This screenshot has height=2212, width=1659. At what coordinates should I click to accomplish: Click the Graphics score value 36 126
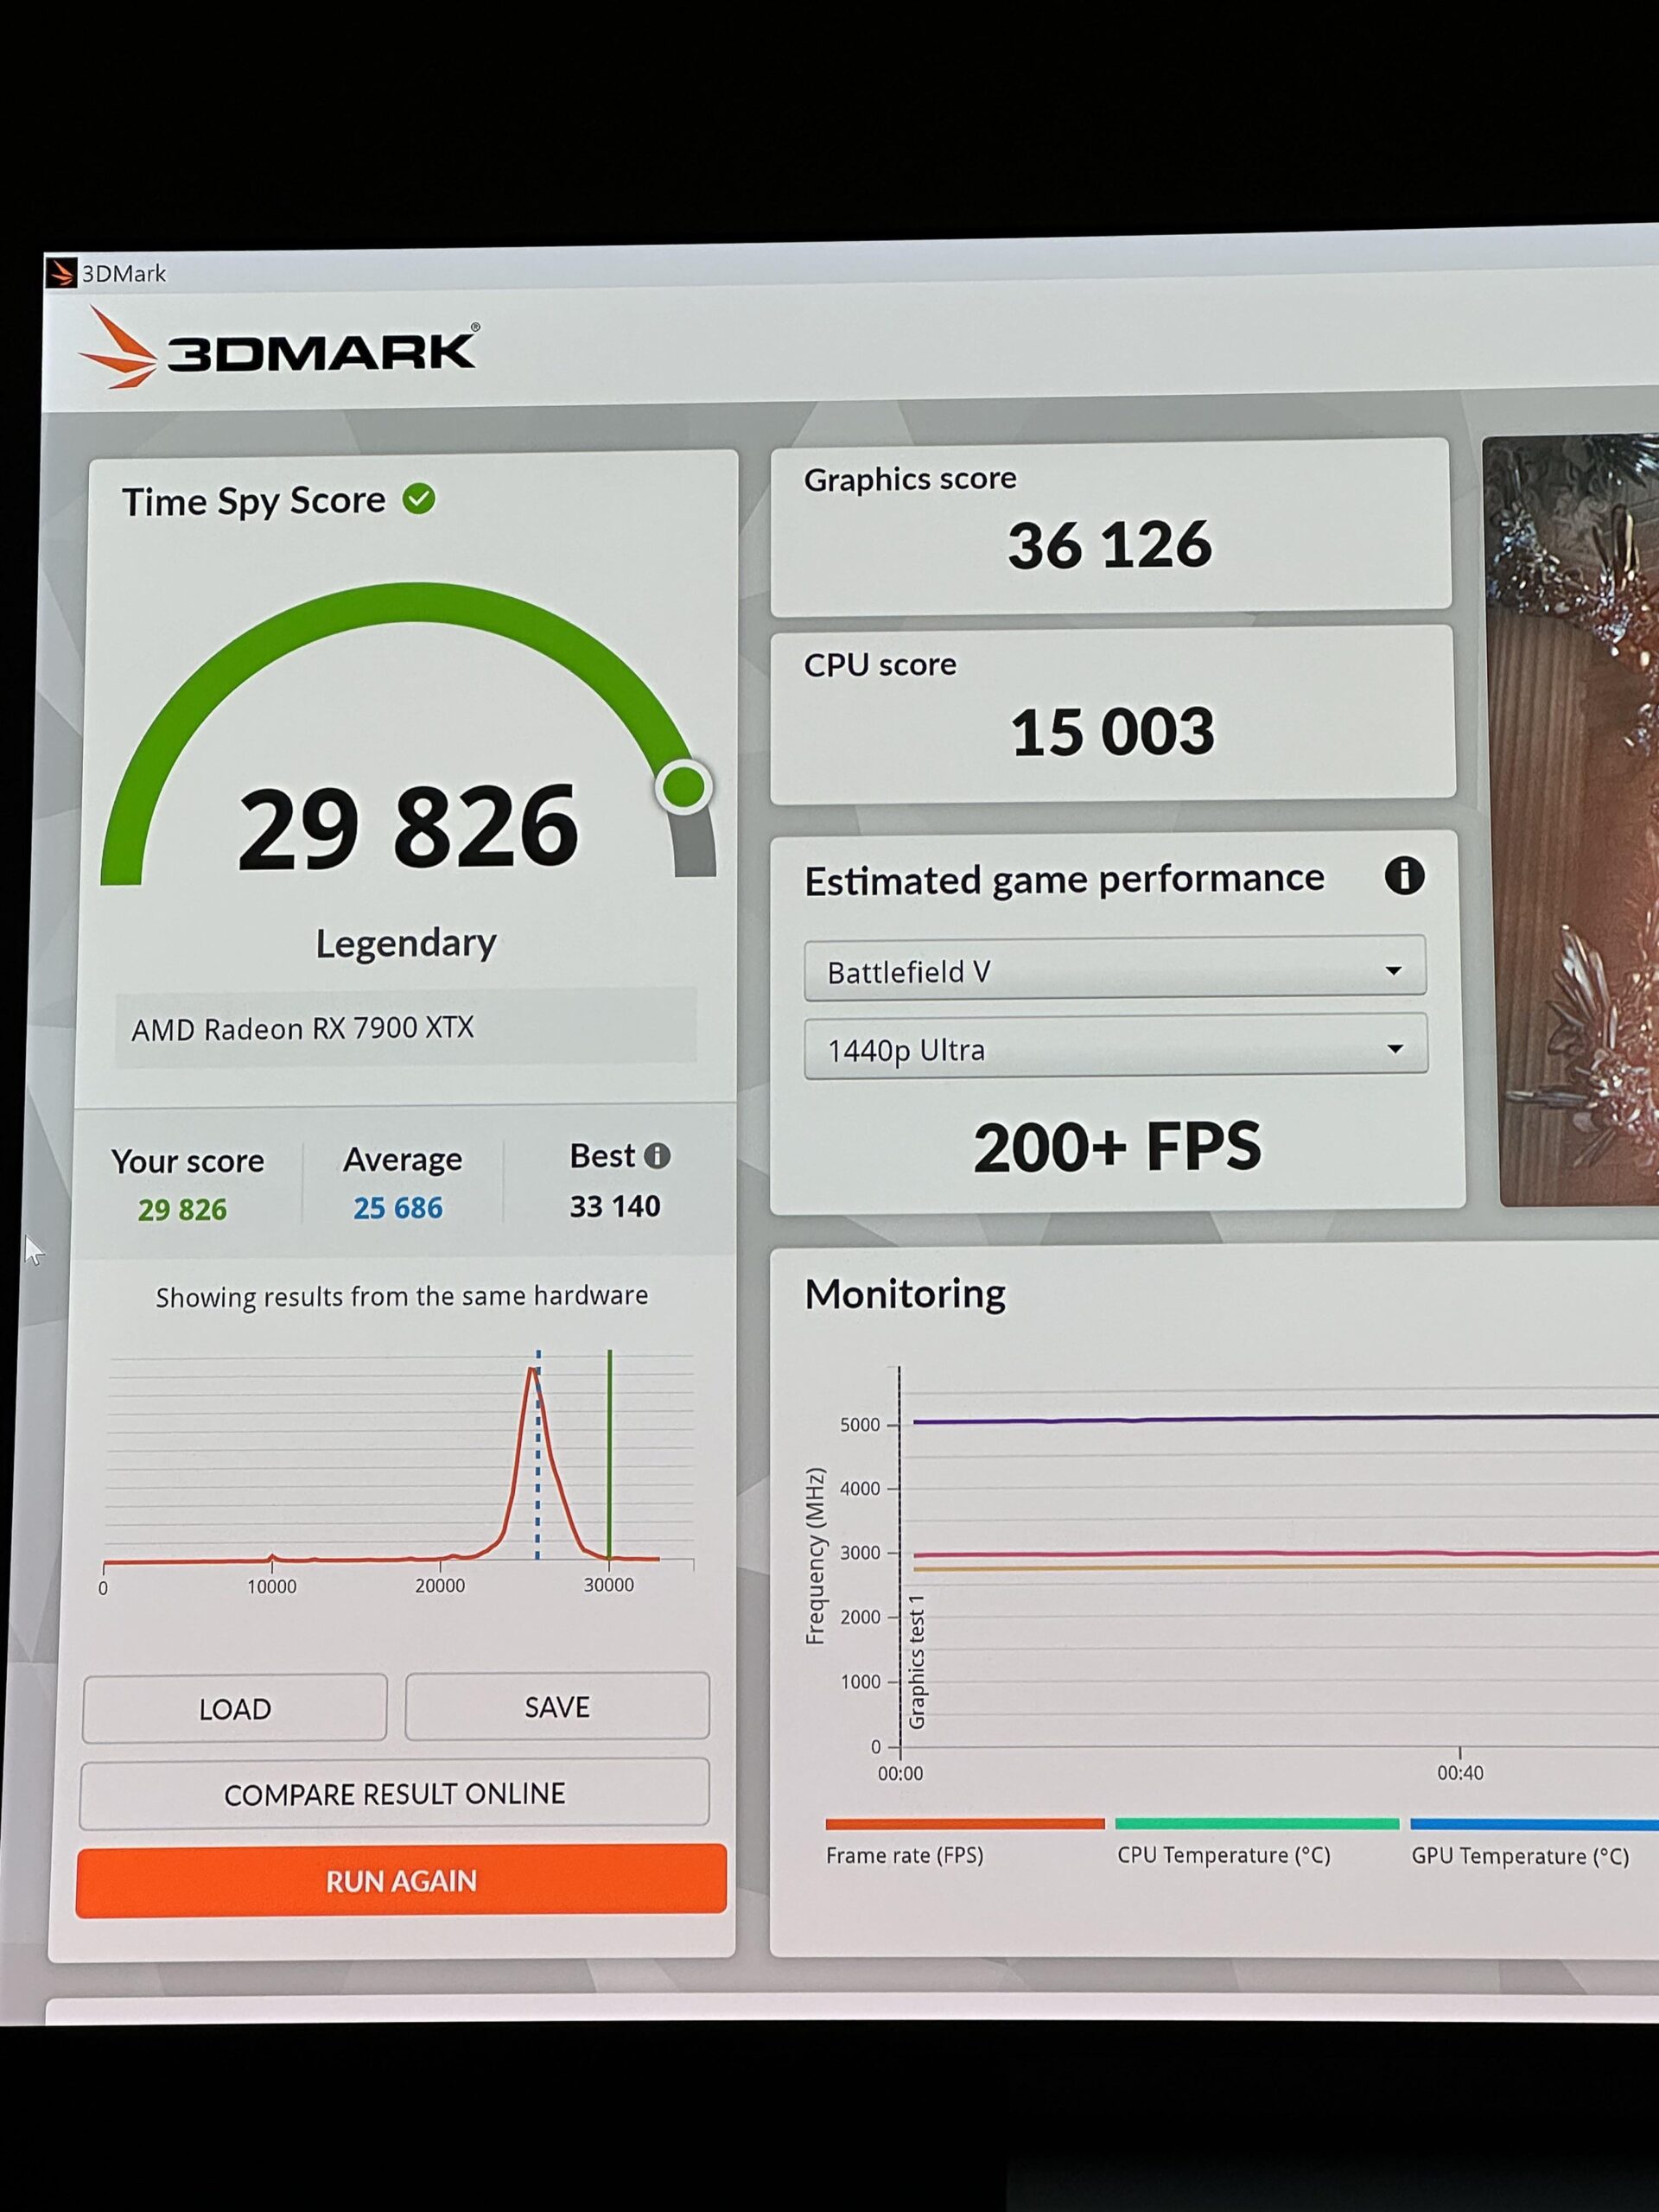pos(1109,546)
